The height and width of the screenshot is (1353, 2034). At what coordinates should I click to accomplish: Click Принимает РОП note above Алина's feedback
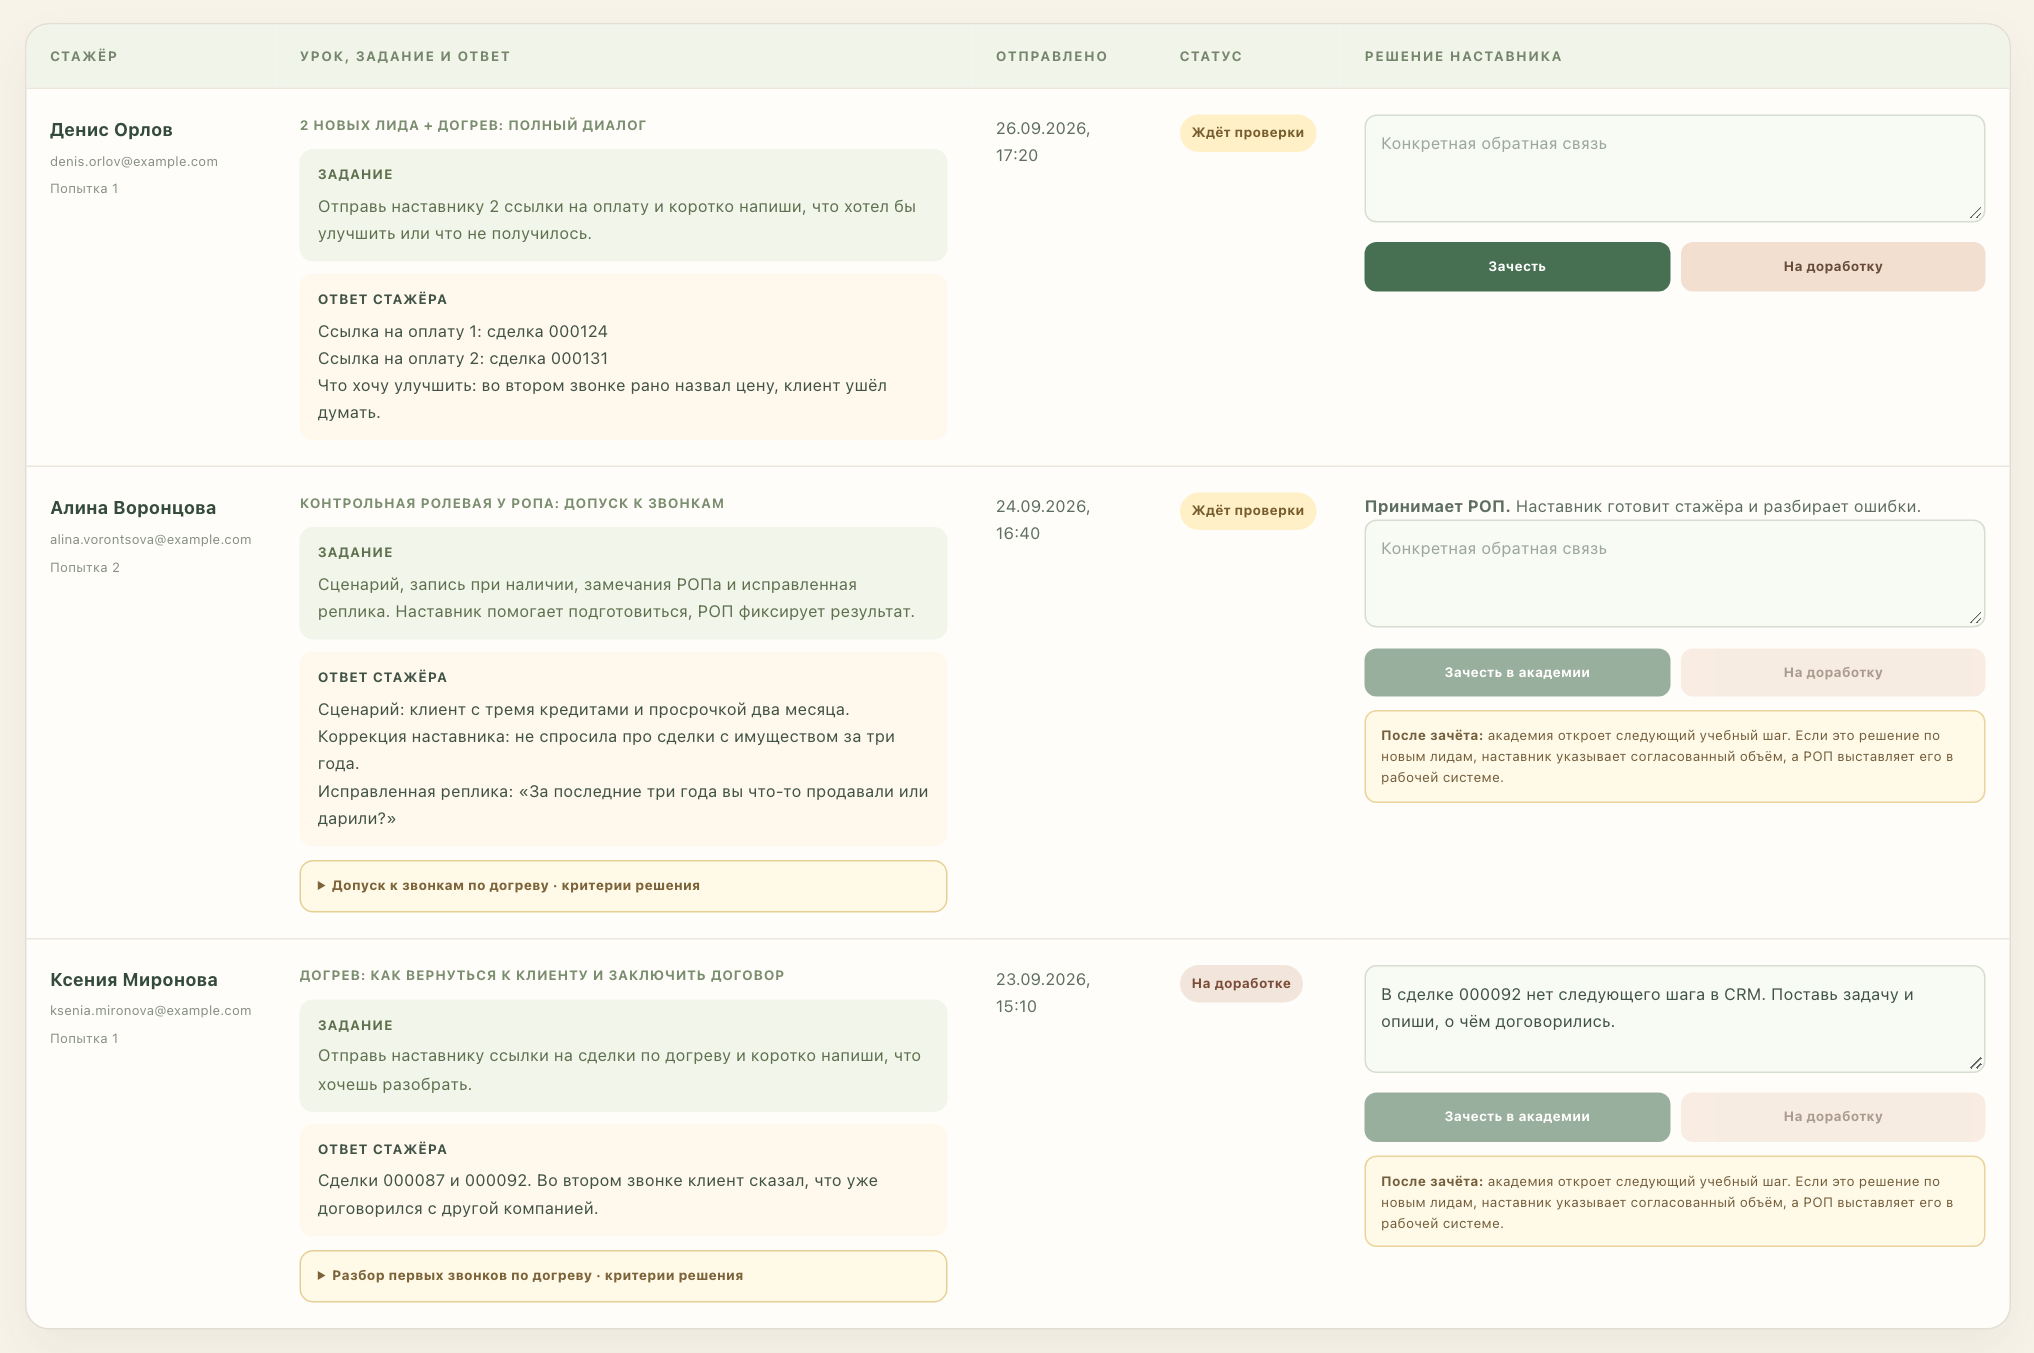coord(1642,506)
